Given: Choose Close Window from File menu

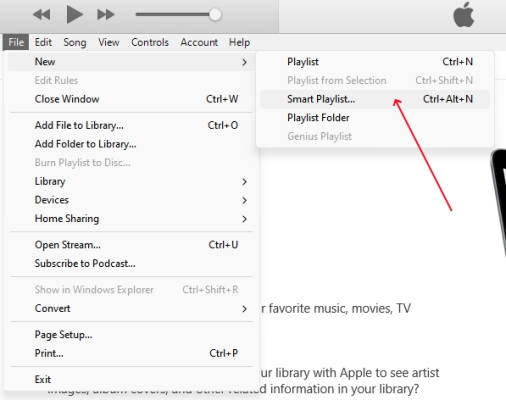Looking at the screenshot, I should pos(131,99).
